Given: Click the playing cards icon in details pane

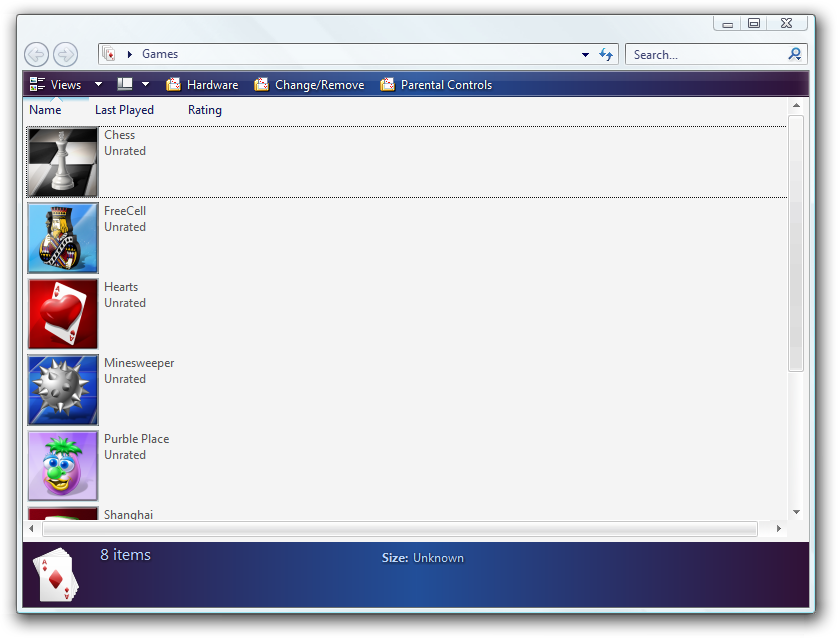Looking at the screenshot, I should tap(56, 574).
